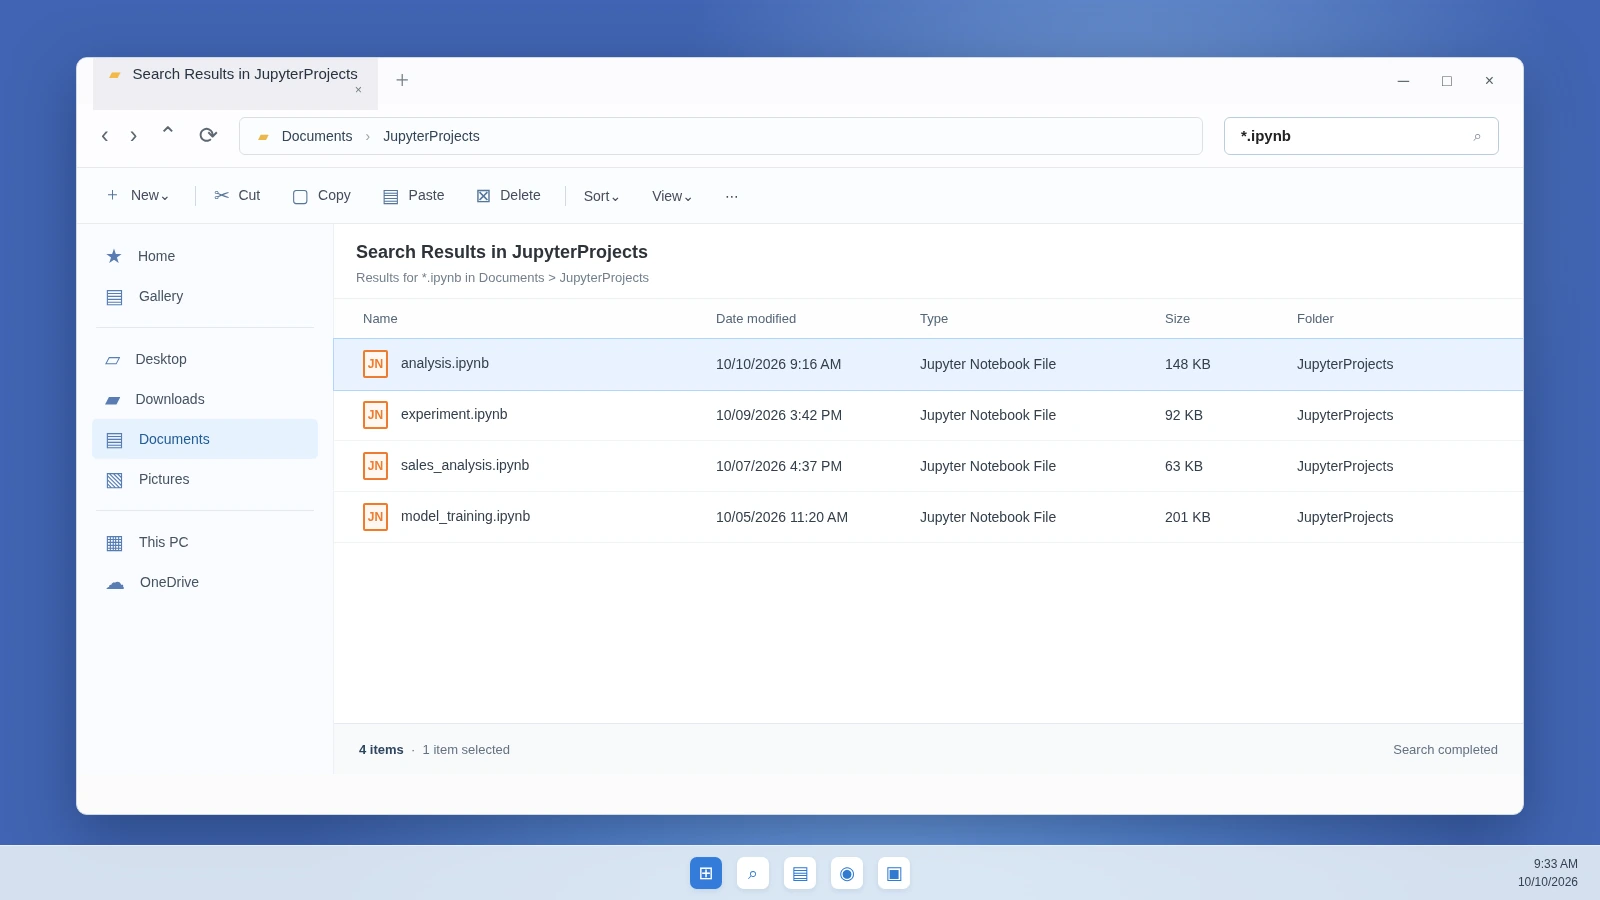The image size is (1600, 900).
Task: Open Pictures in the sidebar
Action: click(205, 479)
